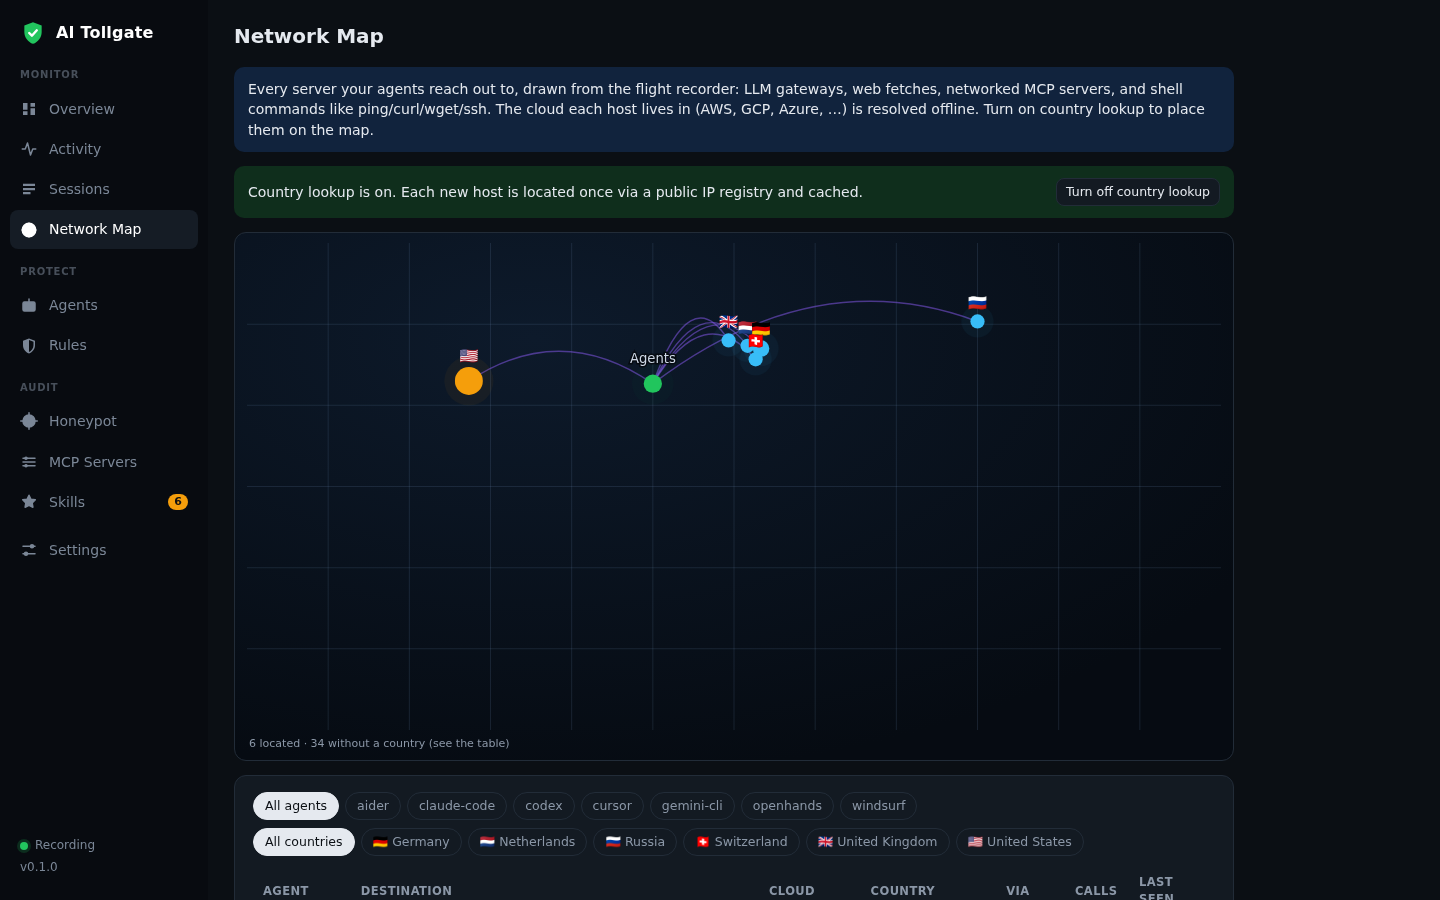Filter destinations by United Kingdom
Screen dimensions: 1440x900
coord(877,842)
